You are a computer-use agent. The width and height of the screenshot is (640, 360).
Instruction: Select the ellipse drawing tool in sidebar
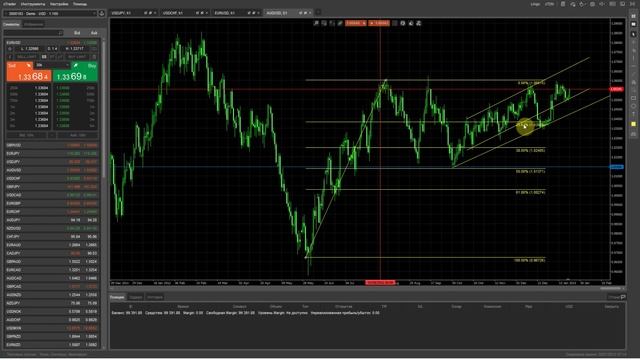point(633,106)
